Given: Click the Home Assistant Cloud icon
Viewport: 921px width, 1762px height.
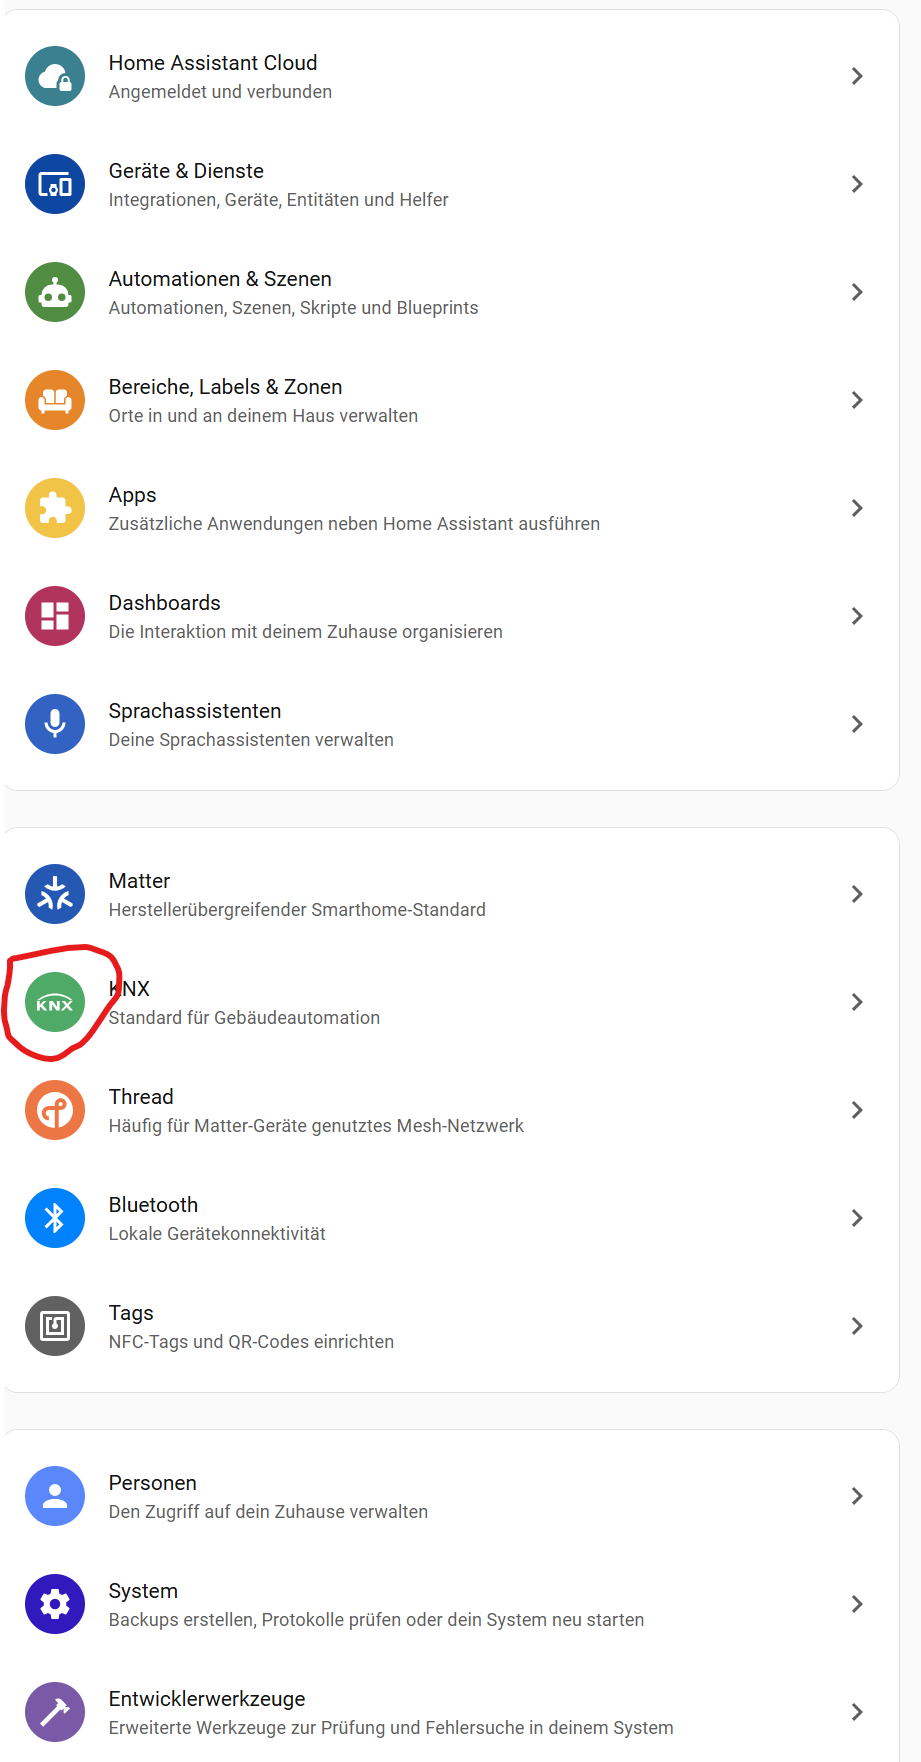Looking at the screenshot, I should 55,76.
